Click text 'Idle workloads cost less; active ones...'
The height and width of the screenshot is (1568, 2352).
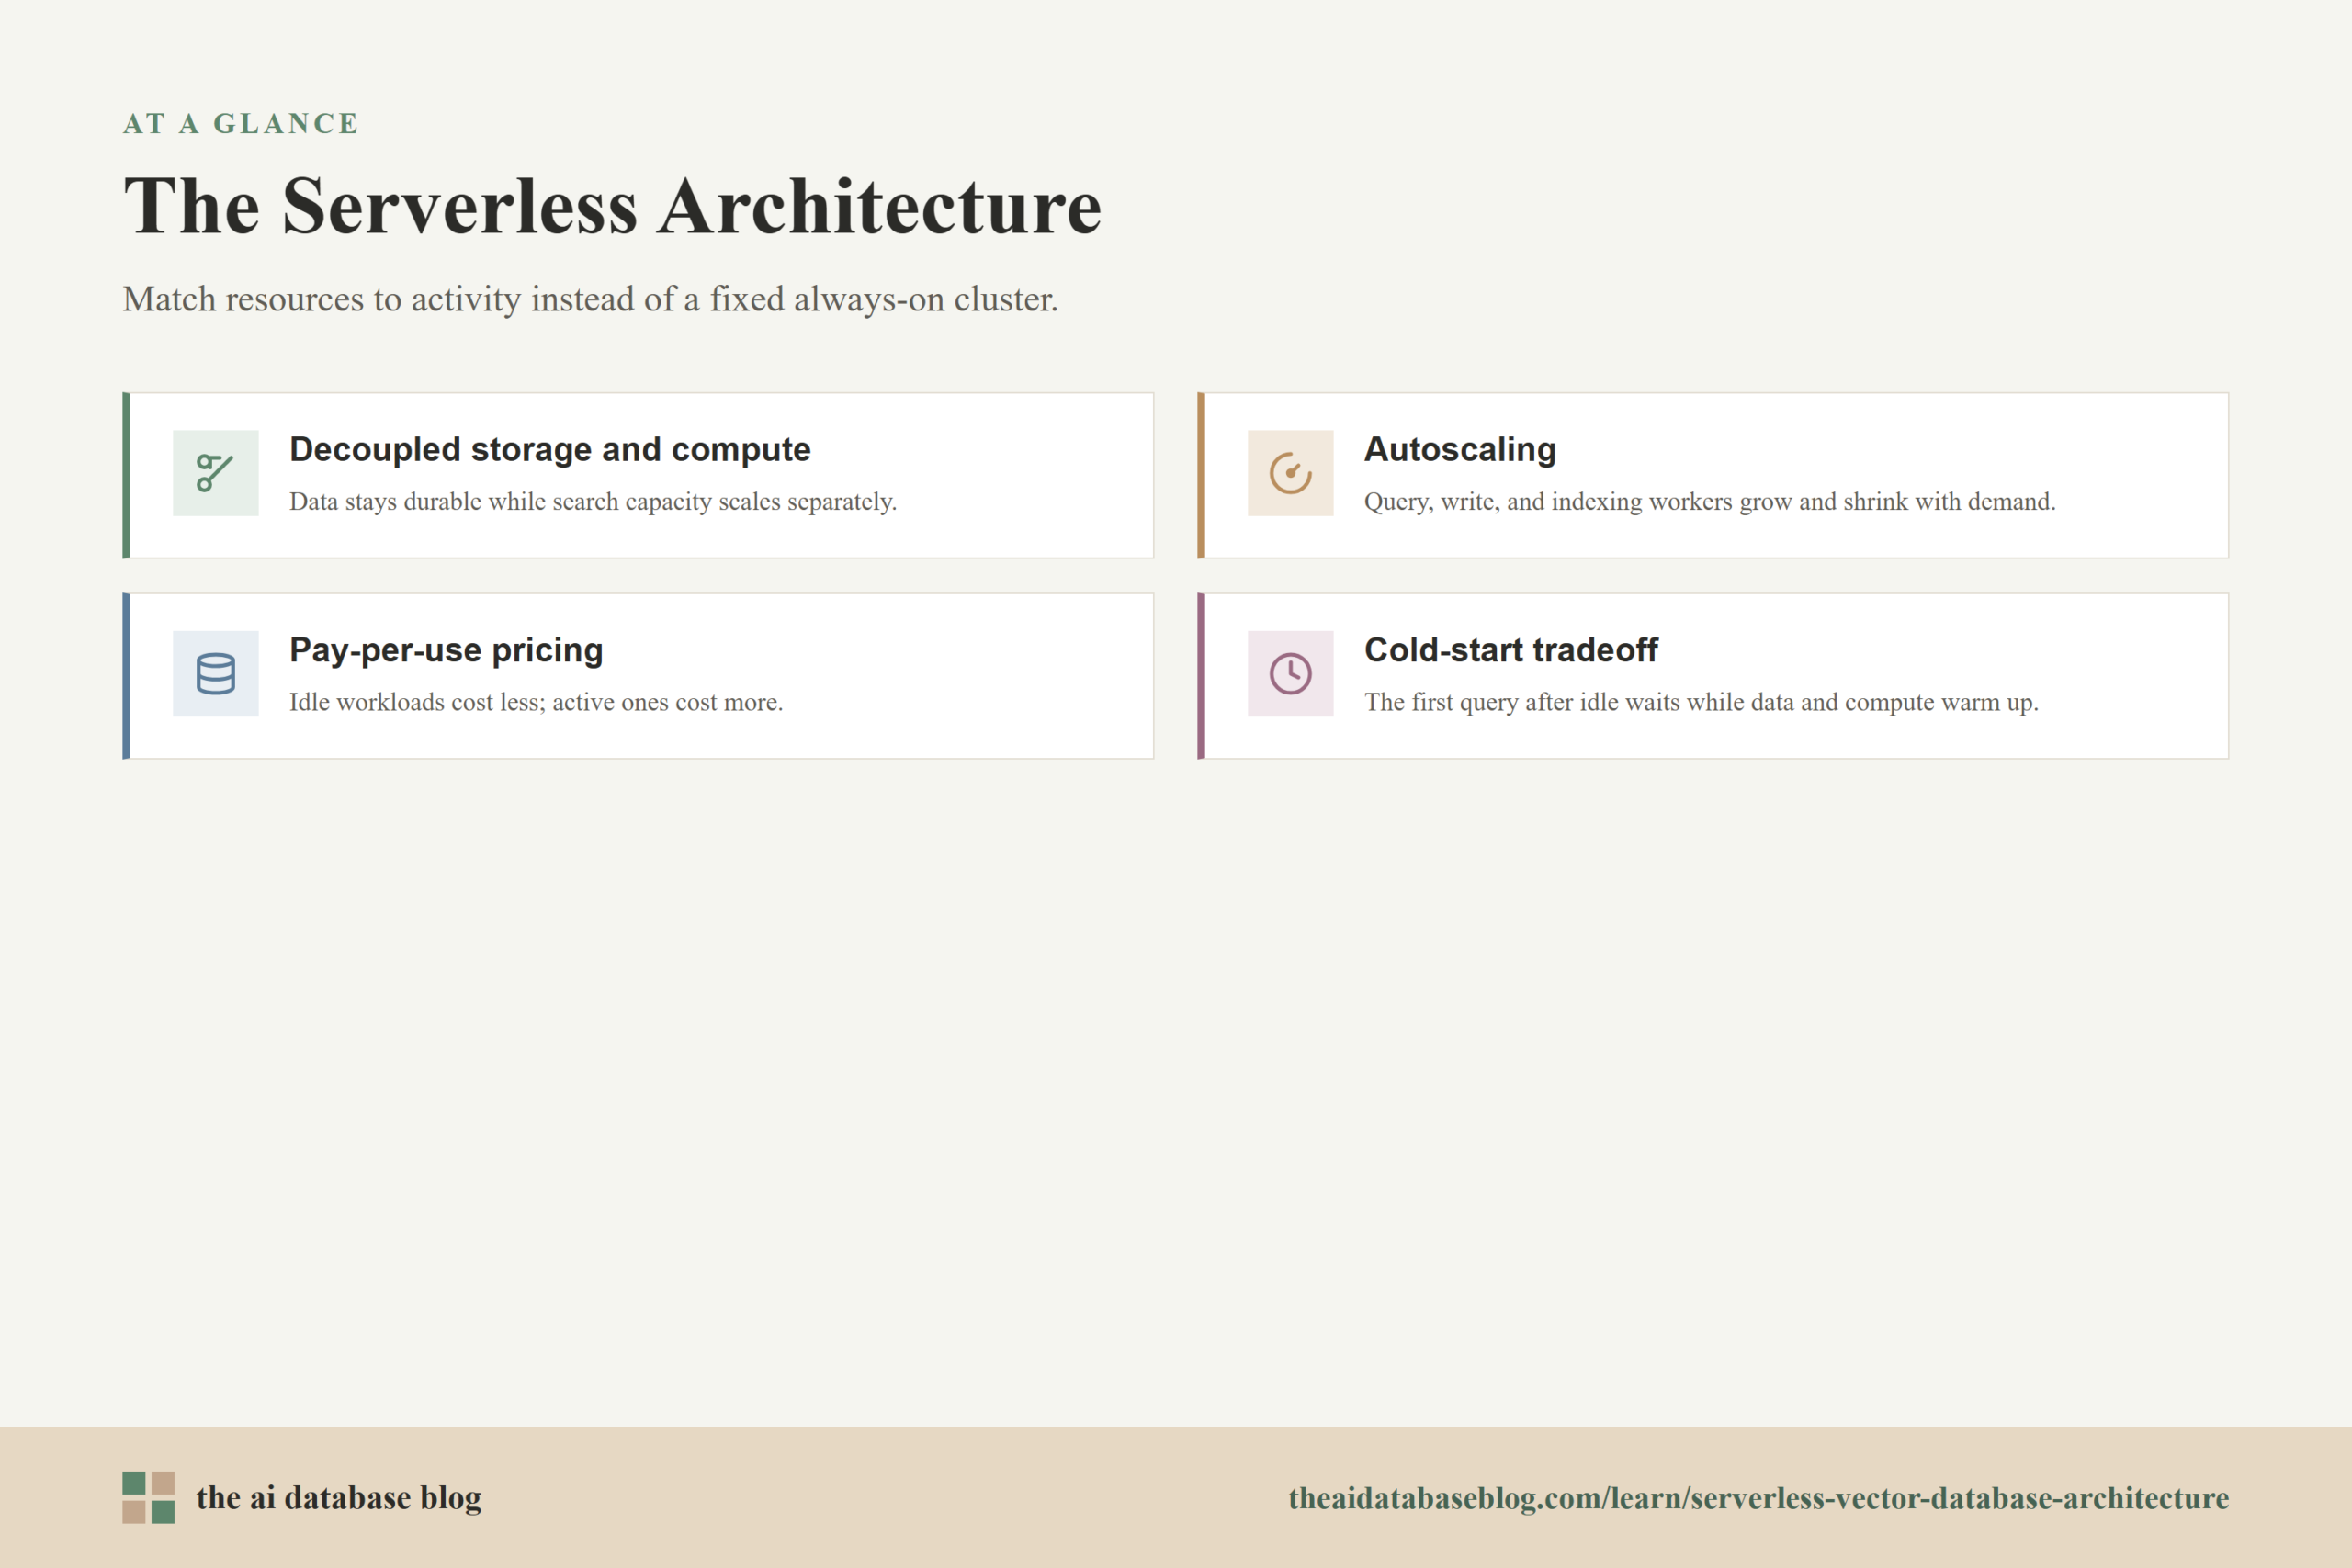[536, 702]
